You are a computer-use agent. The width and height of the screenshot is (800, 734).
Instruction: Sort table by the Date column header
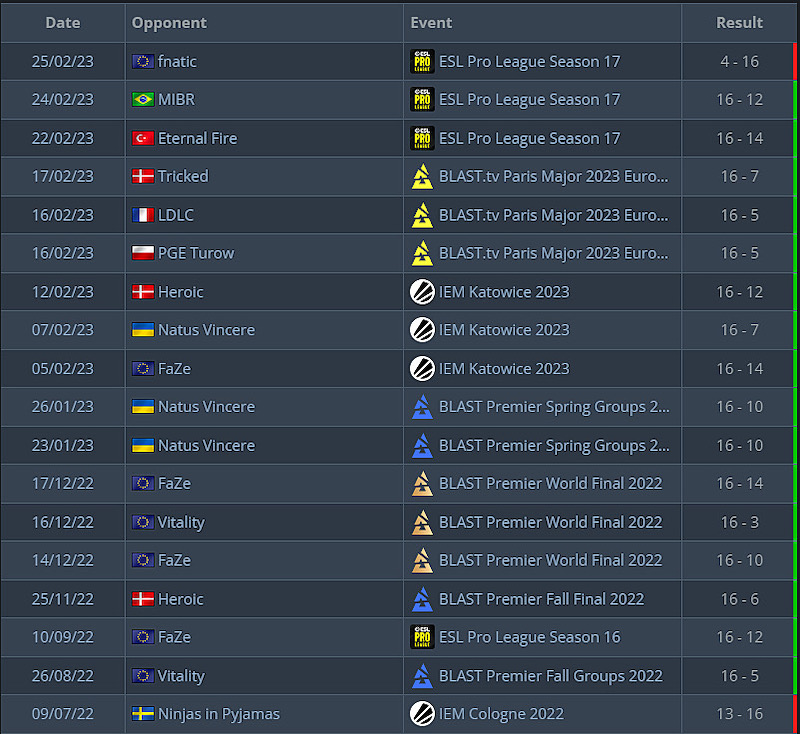[x=63, y=22]
